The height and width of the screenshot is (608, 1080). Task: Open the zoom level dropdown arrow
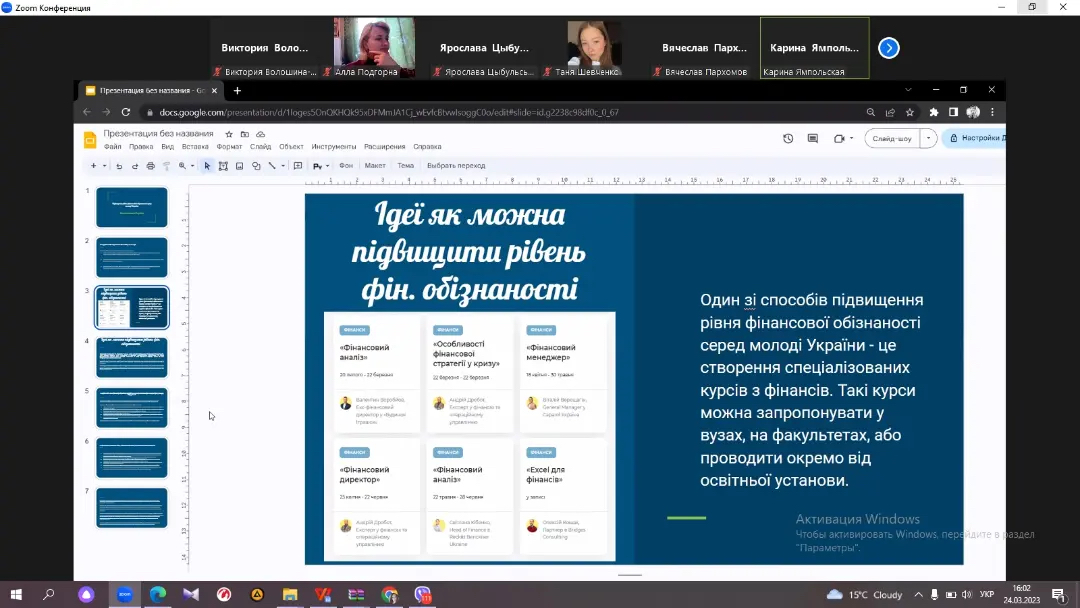tap(192, 166)
